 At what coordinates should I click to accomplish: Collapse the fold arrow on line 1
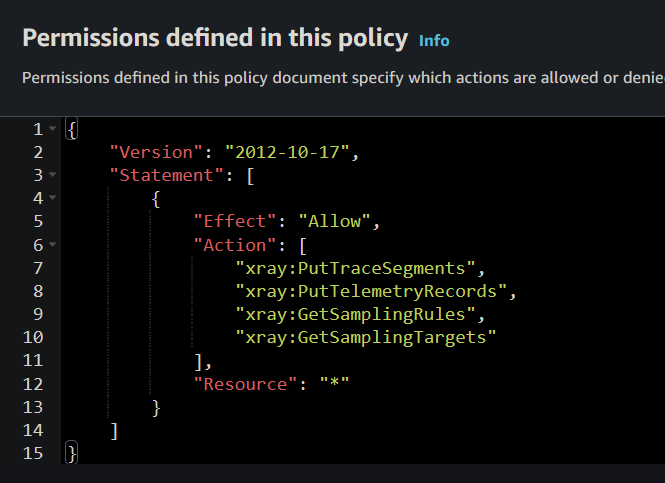pos(52,130)
